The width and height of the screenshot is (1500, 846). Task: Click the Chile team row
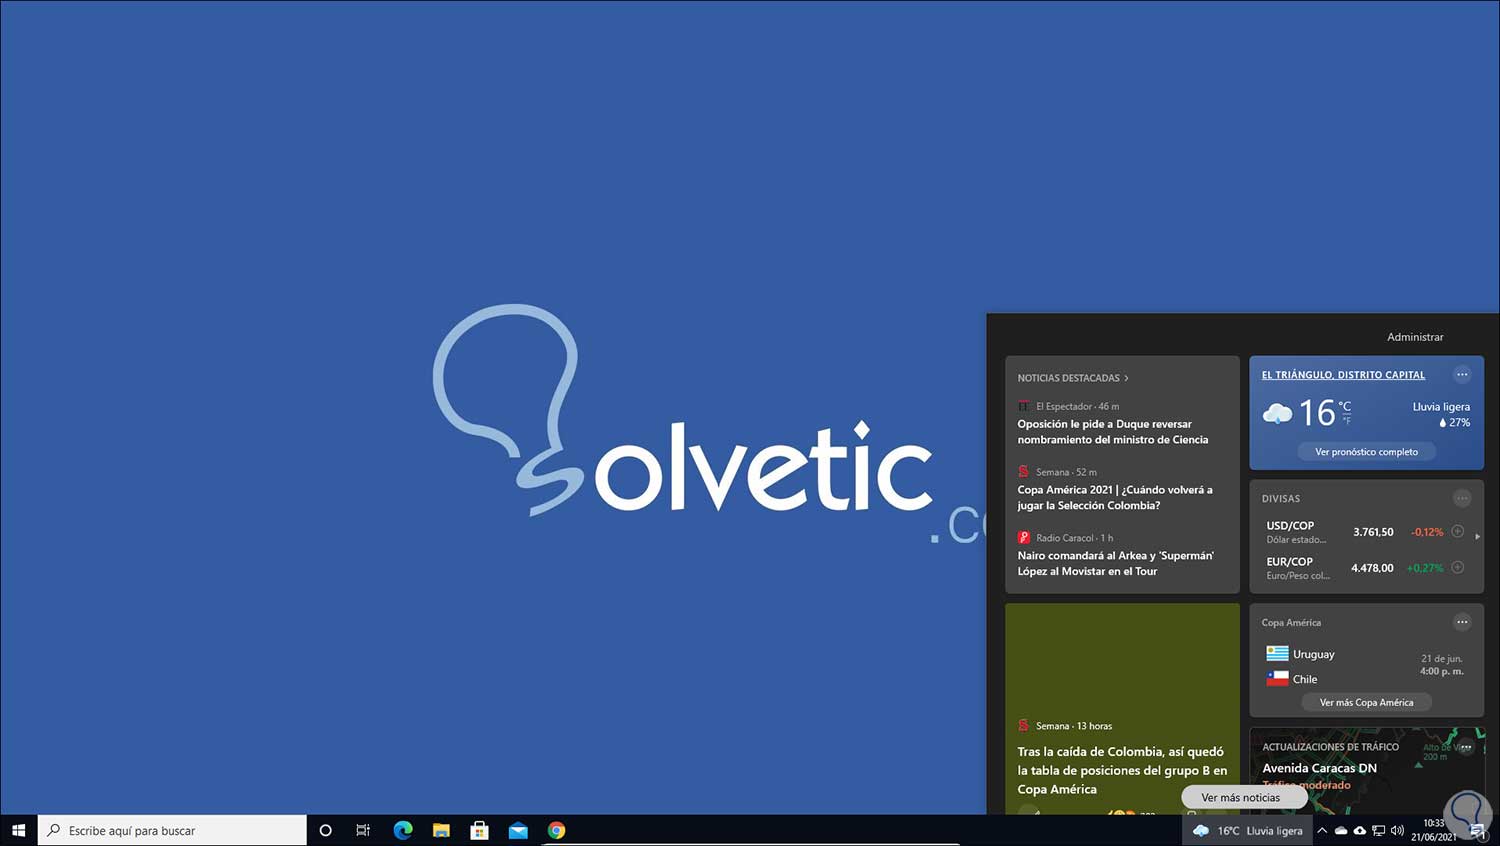coord(1292,679)
